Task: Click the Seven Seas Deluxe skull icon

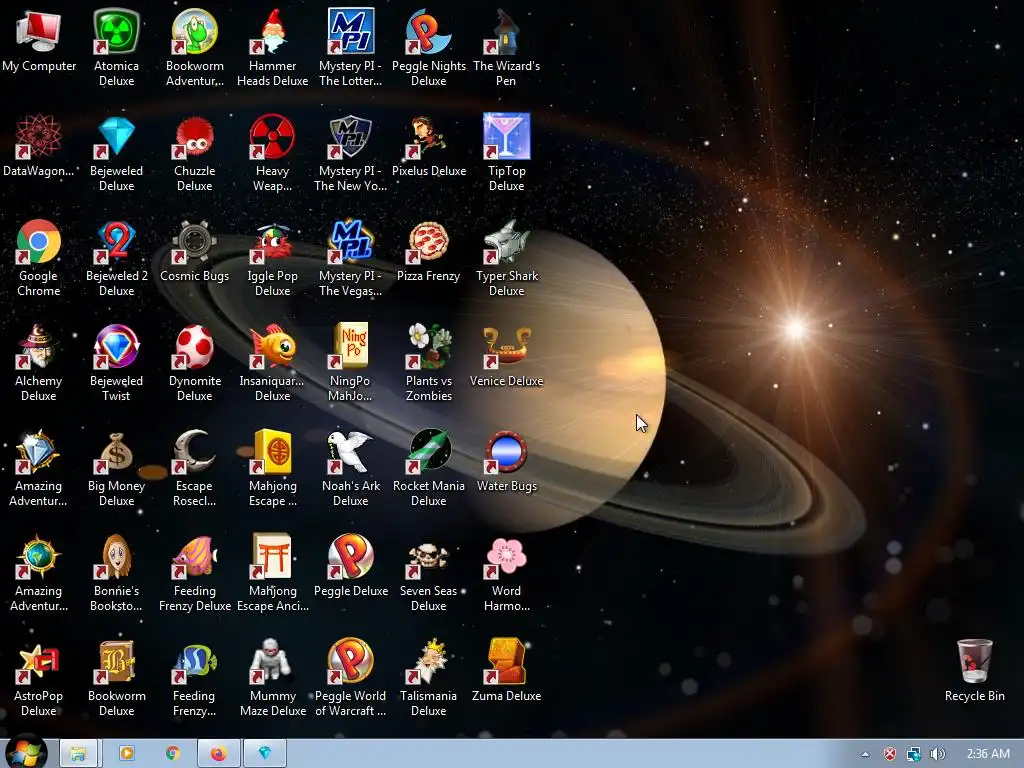Action: coord(428,557)
